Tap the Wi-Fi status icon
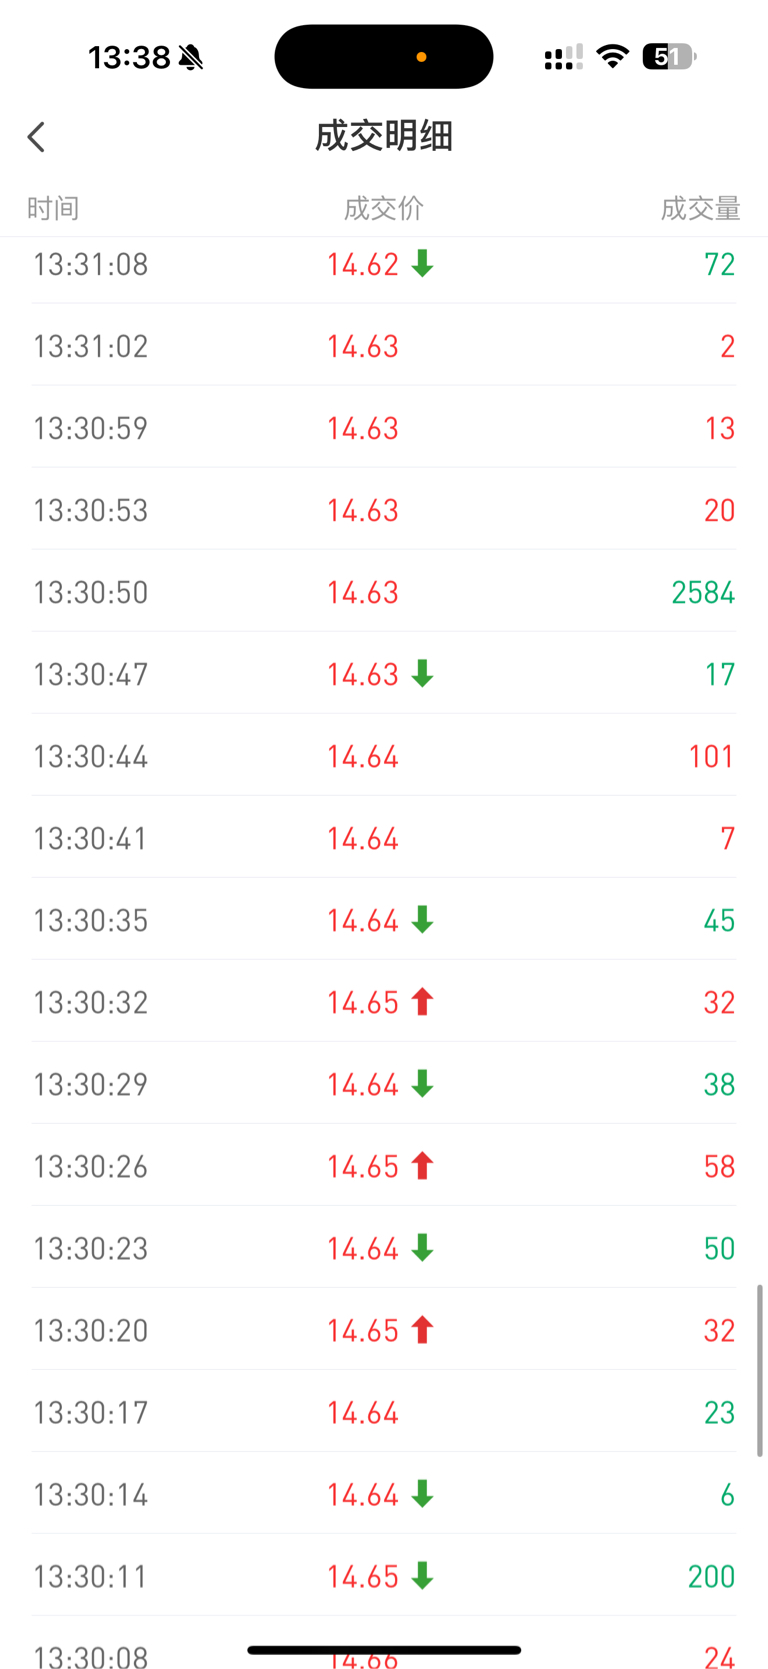This screenshot has width=768, height=1669. (x=612, y=57)
